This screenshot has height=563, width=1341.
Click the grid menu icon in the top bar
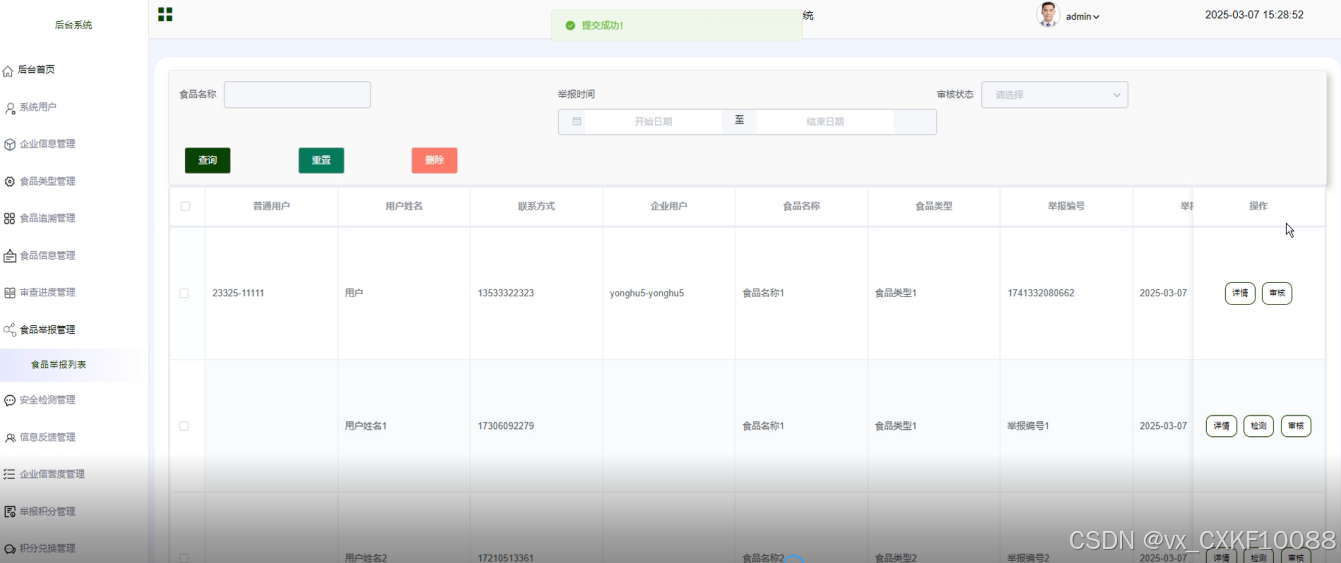165,14
